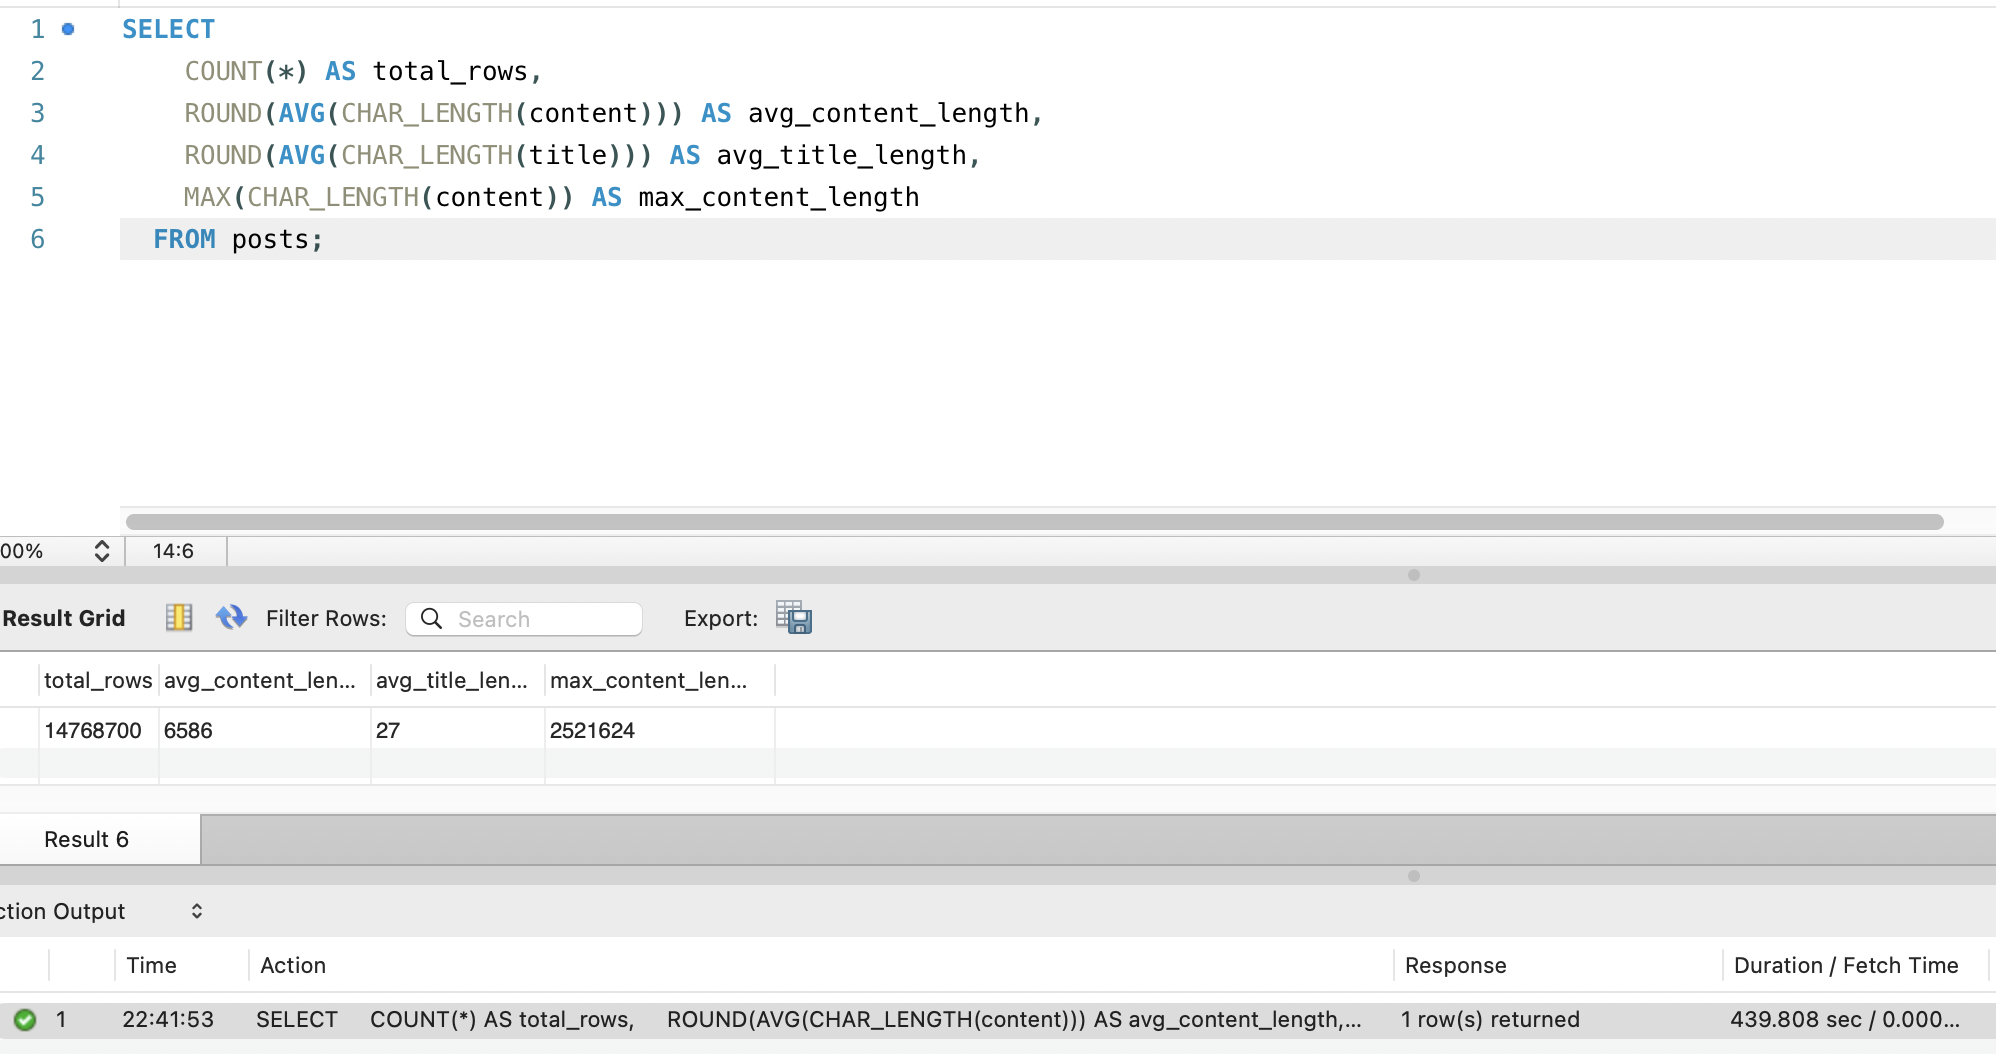This screenshot has height=1054, width=1996.
Task: Select the executed SELECT row in Action Output
Action: tap(800, 1020)
